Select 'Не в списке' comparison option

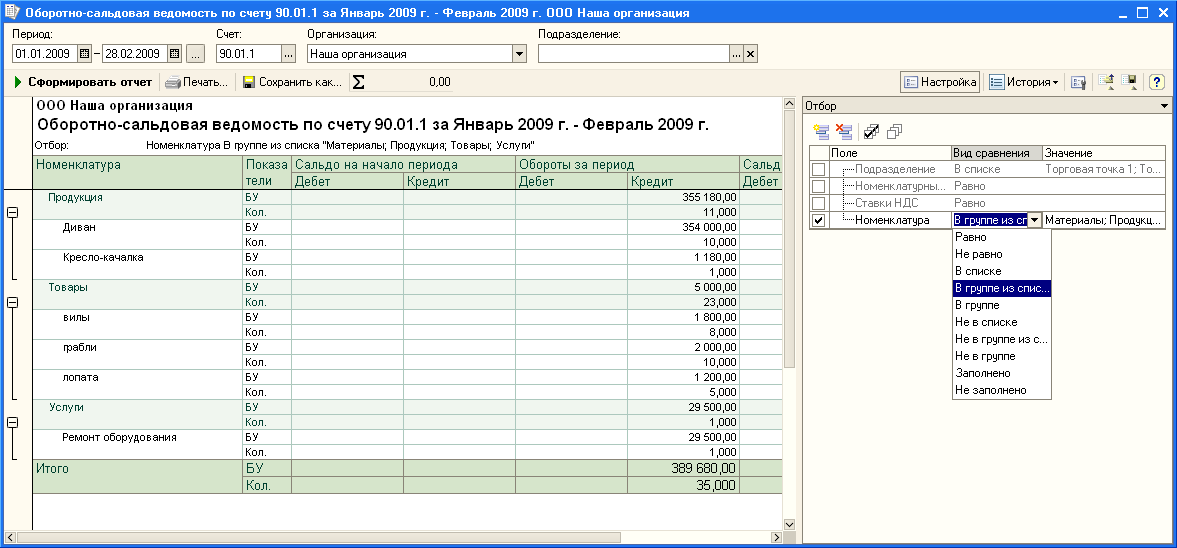click(986, 322)
